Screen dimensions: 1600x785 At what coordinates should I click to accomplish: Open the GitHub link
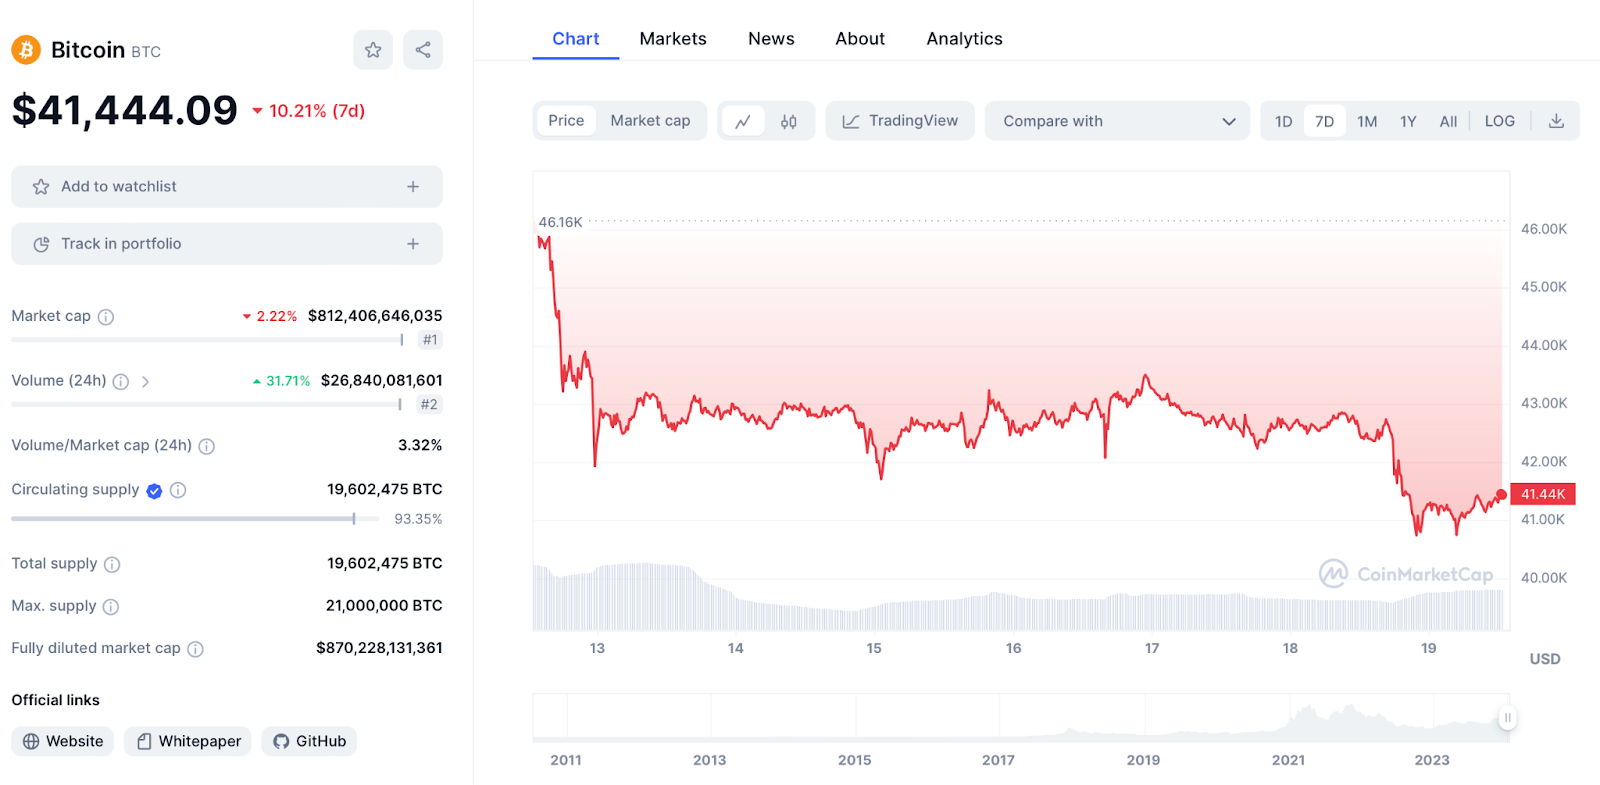pos(309,741)
